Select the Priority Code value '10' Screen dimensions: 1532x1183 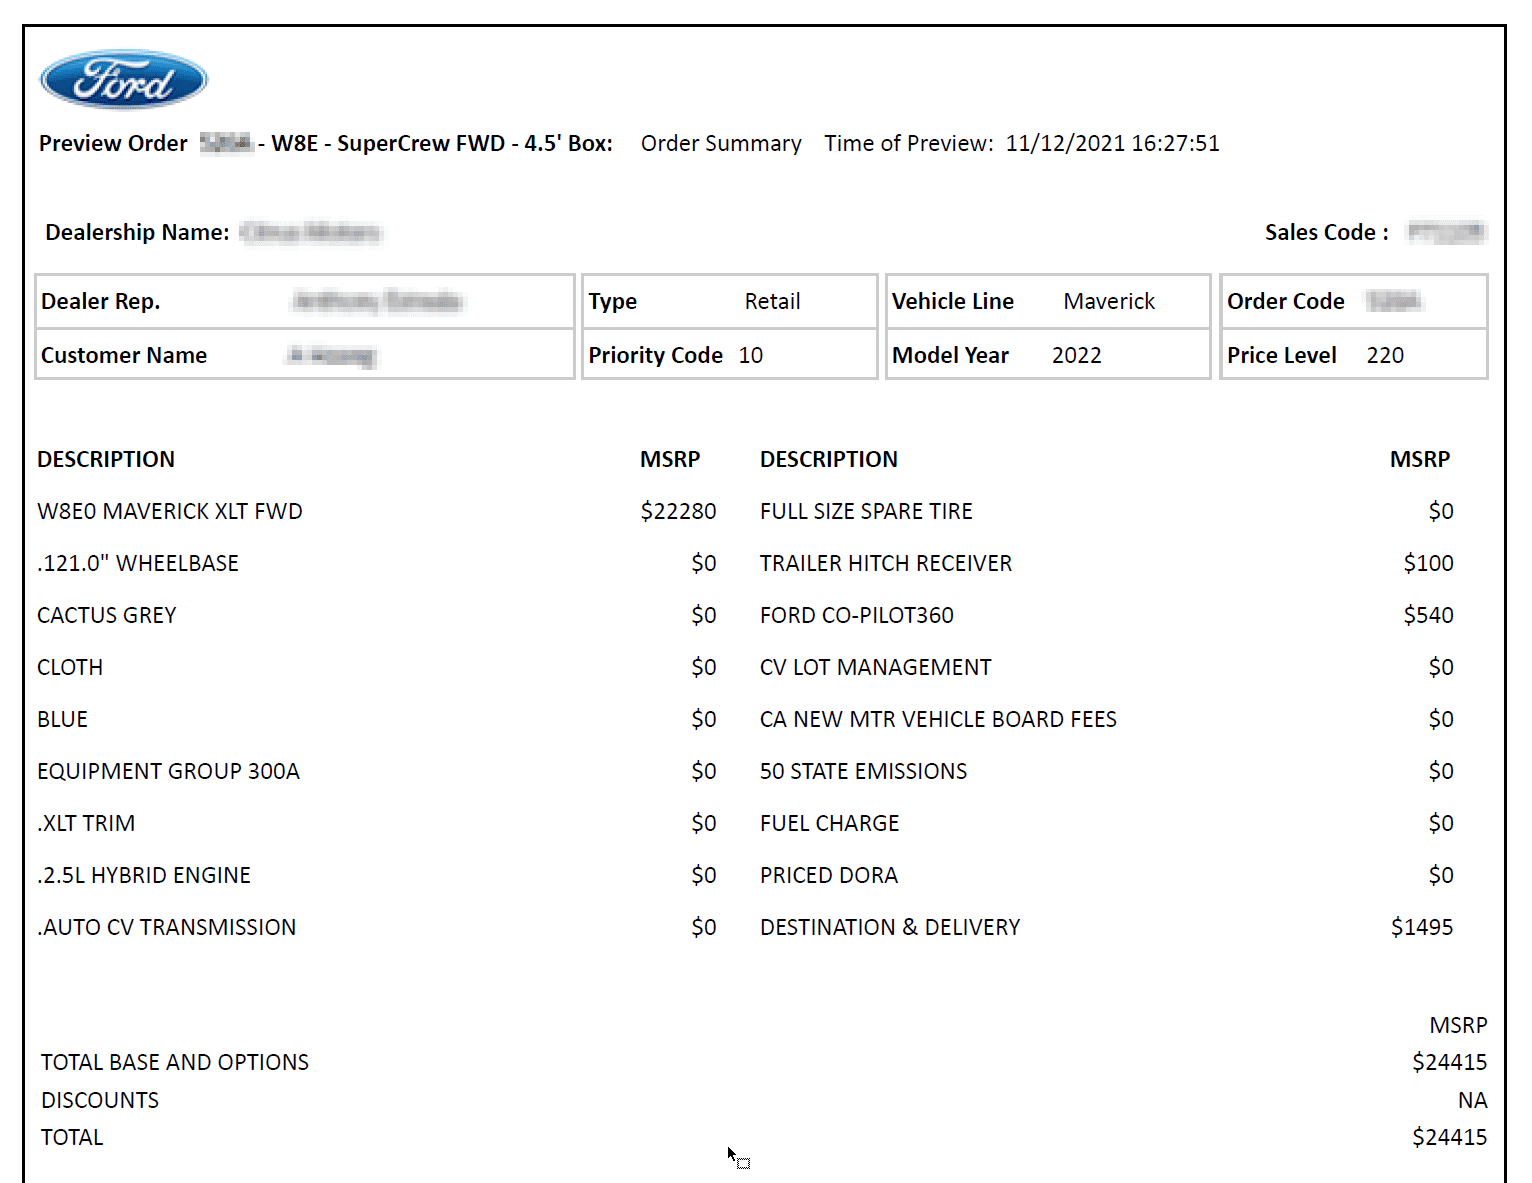click(x=750, y=356)
